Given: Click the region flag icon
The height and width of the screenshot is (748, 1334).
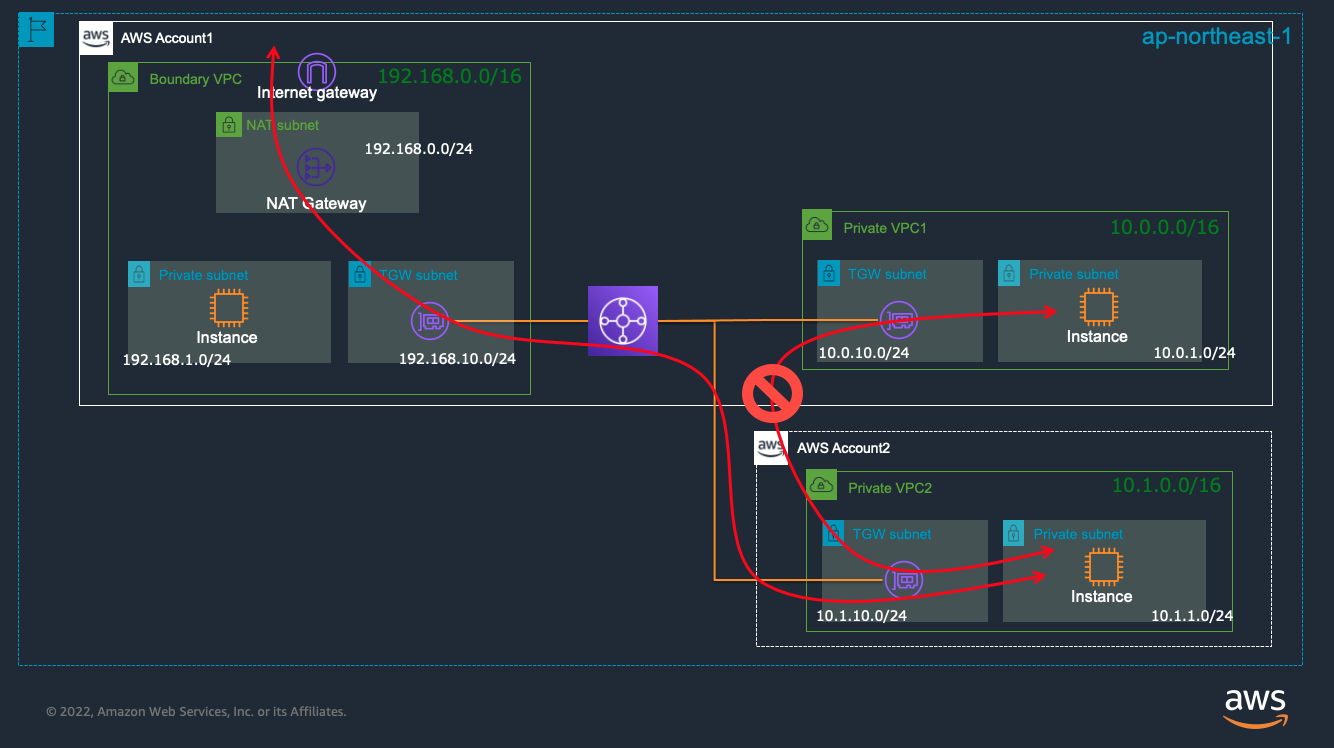Looking at the screenshot, I should pos(35,30).
